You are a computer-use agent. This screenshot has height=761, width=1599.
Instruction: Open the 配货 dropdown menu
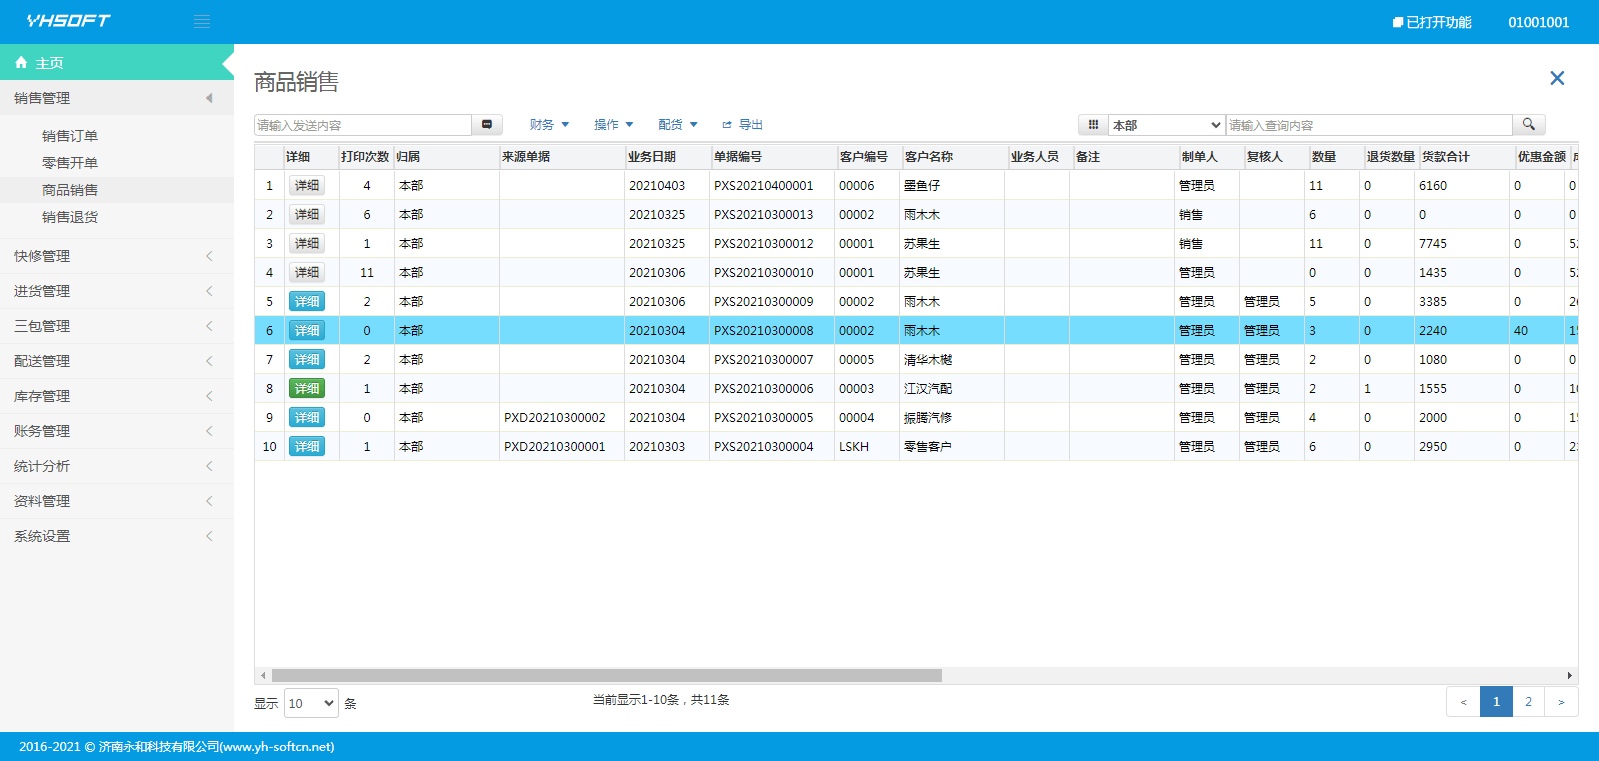(677, 125)
